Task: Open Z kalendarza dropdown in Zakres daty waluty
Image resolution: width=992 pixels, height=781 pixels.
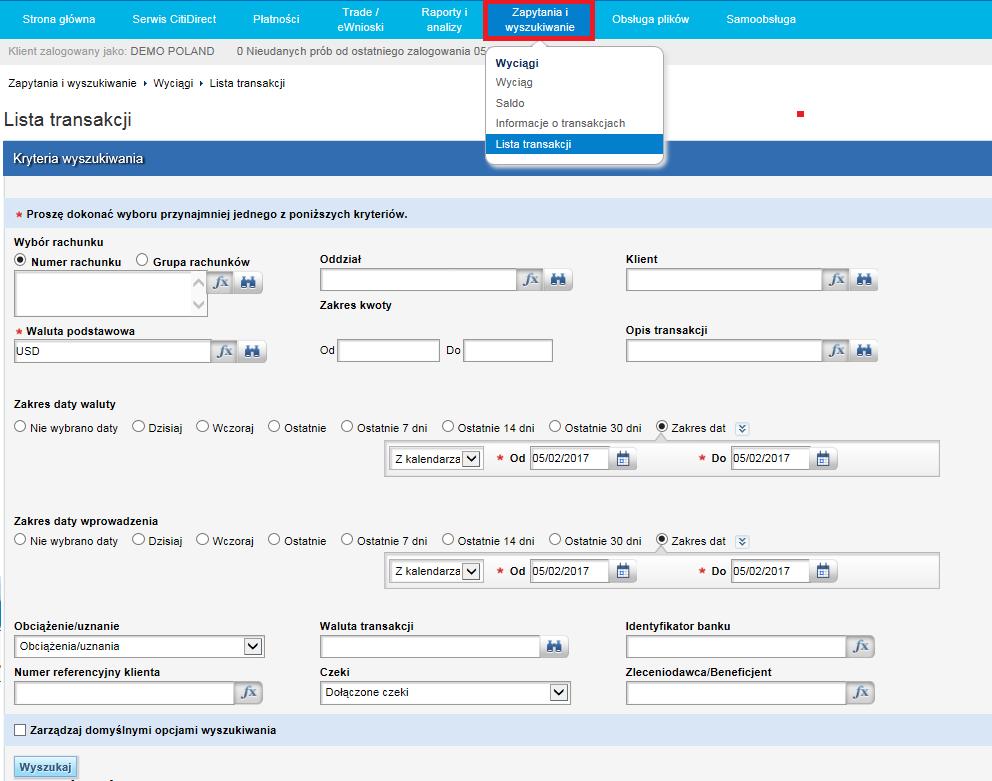Action: [x=437, y=459]
